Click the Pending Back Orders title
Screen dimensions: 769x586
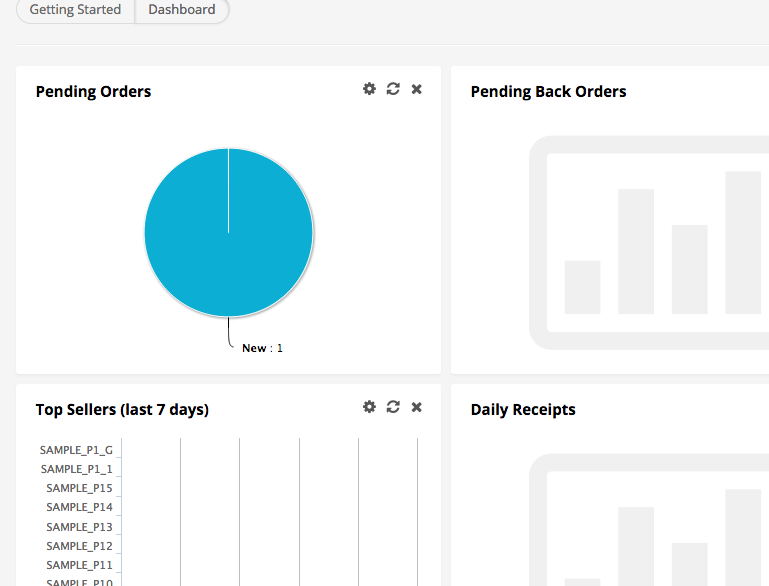click(x=548, y=92)
